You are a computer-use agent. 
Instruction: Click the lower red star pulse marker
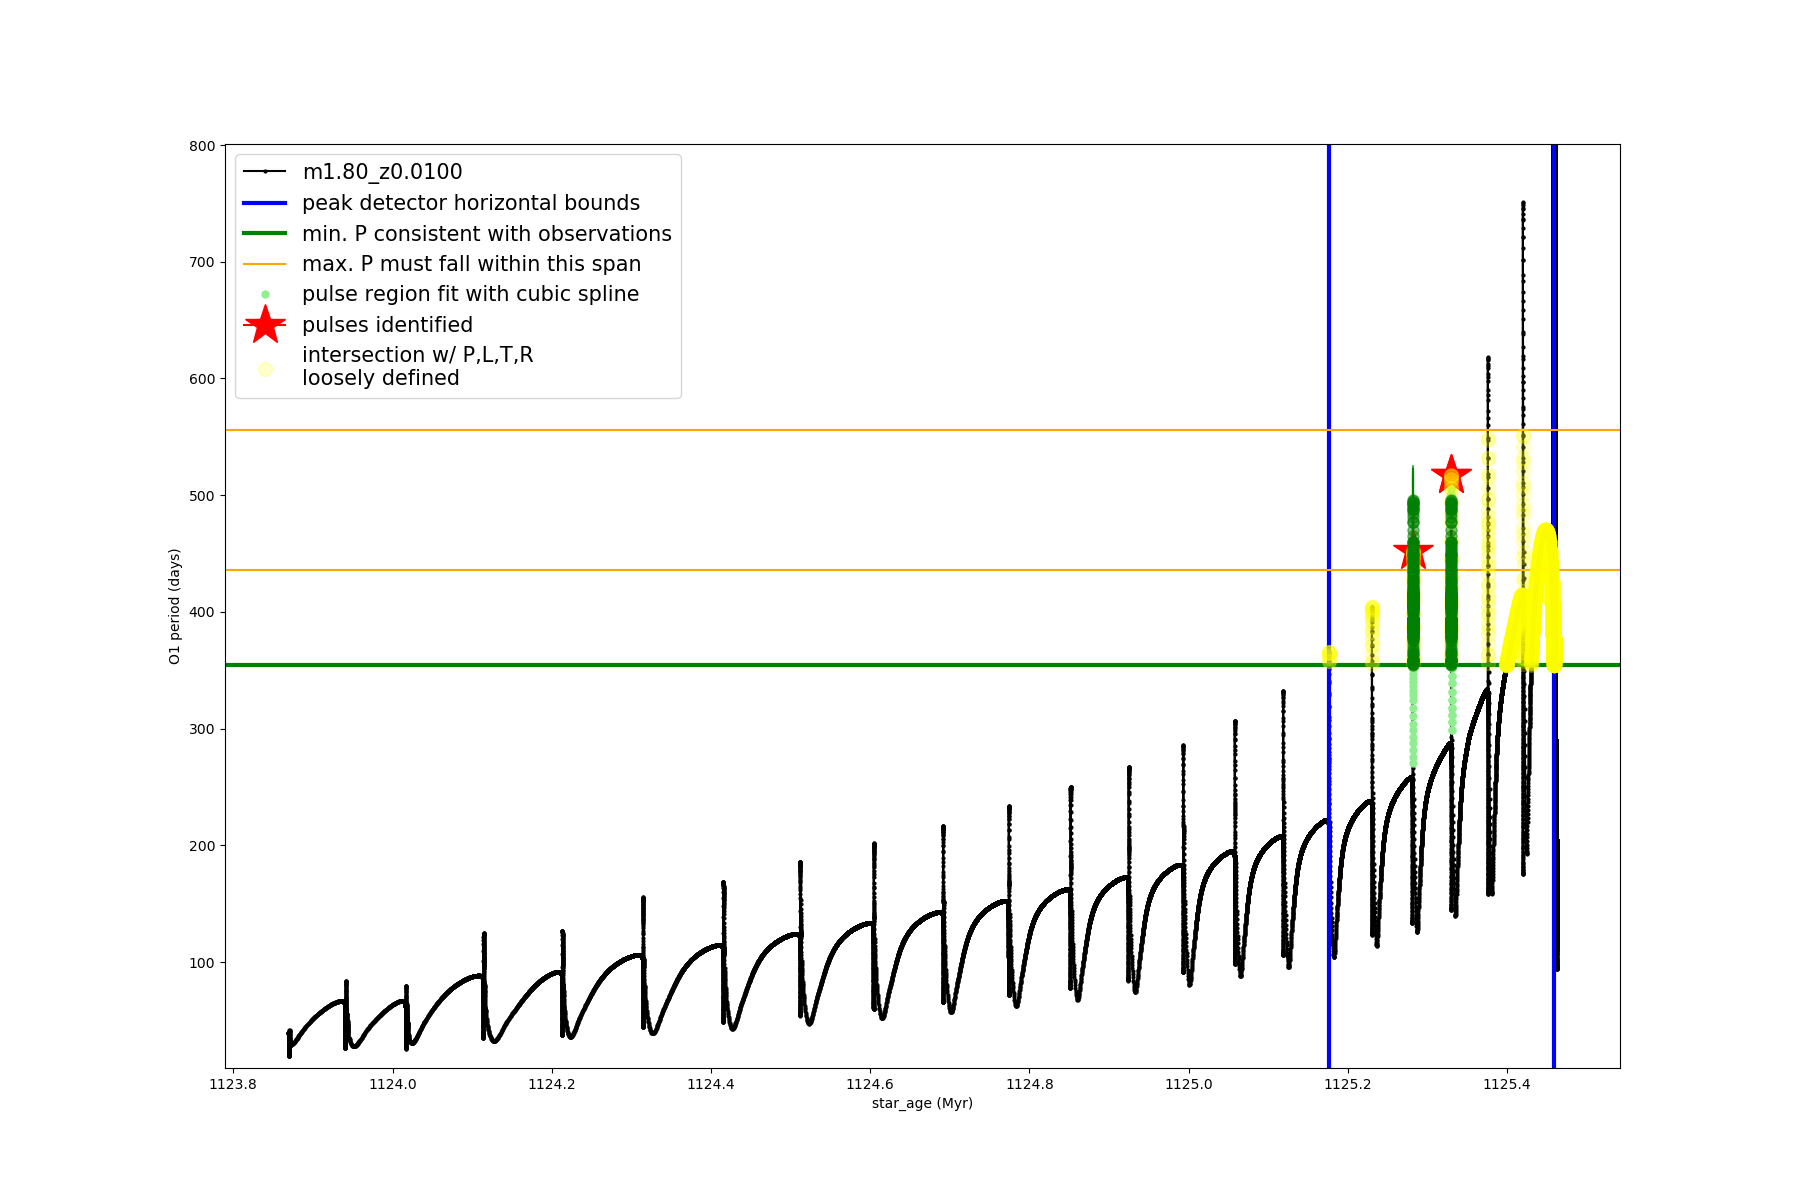tap(1413, 552)
